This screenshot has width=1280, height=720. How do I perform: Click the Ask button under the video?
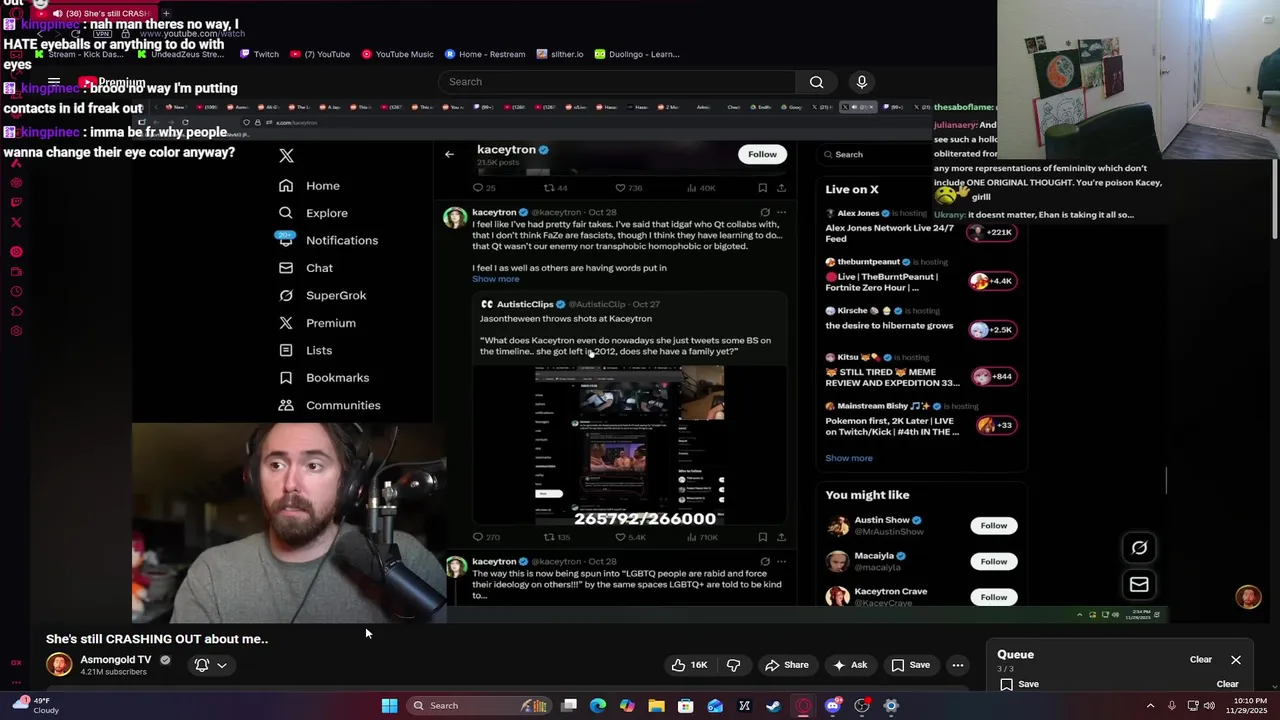point(849,665)
